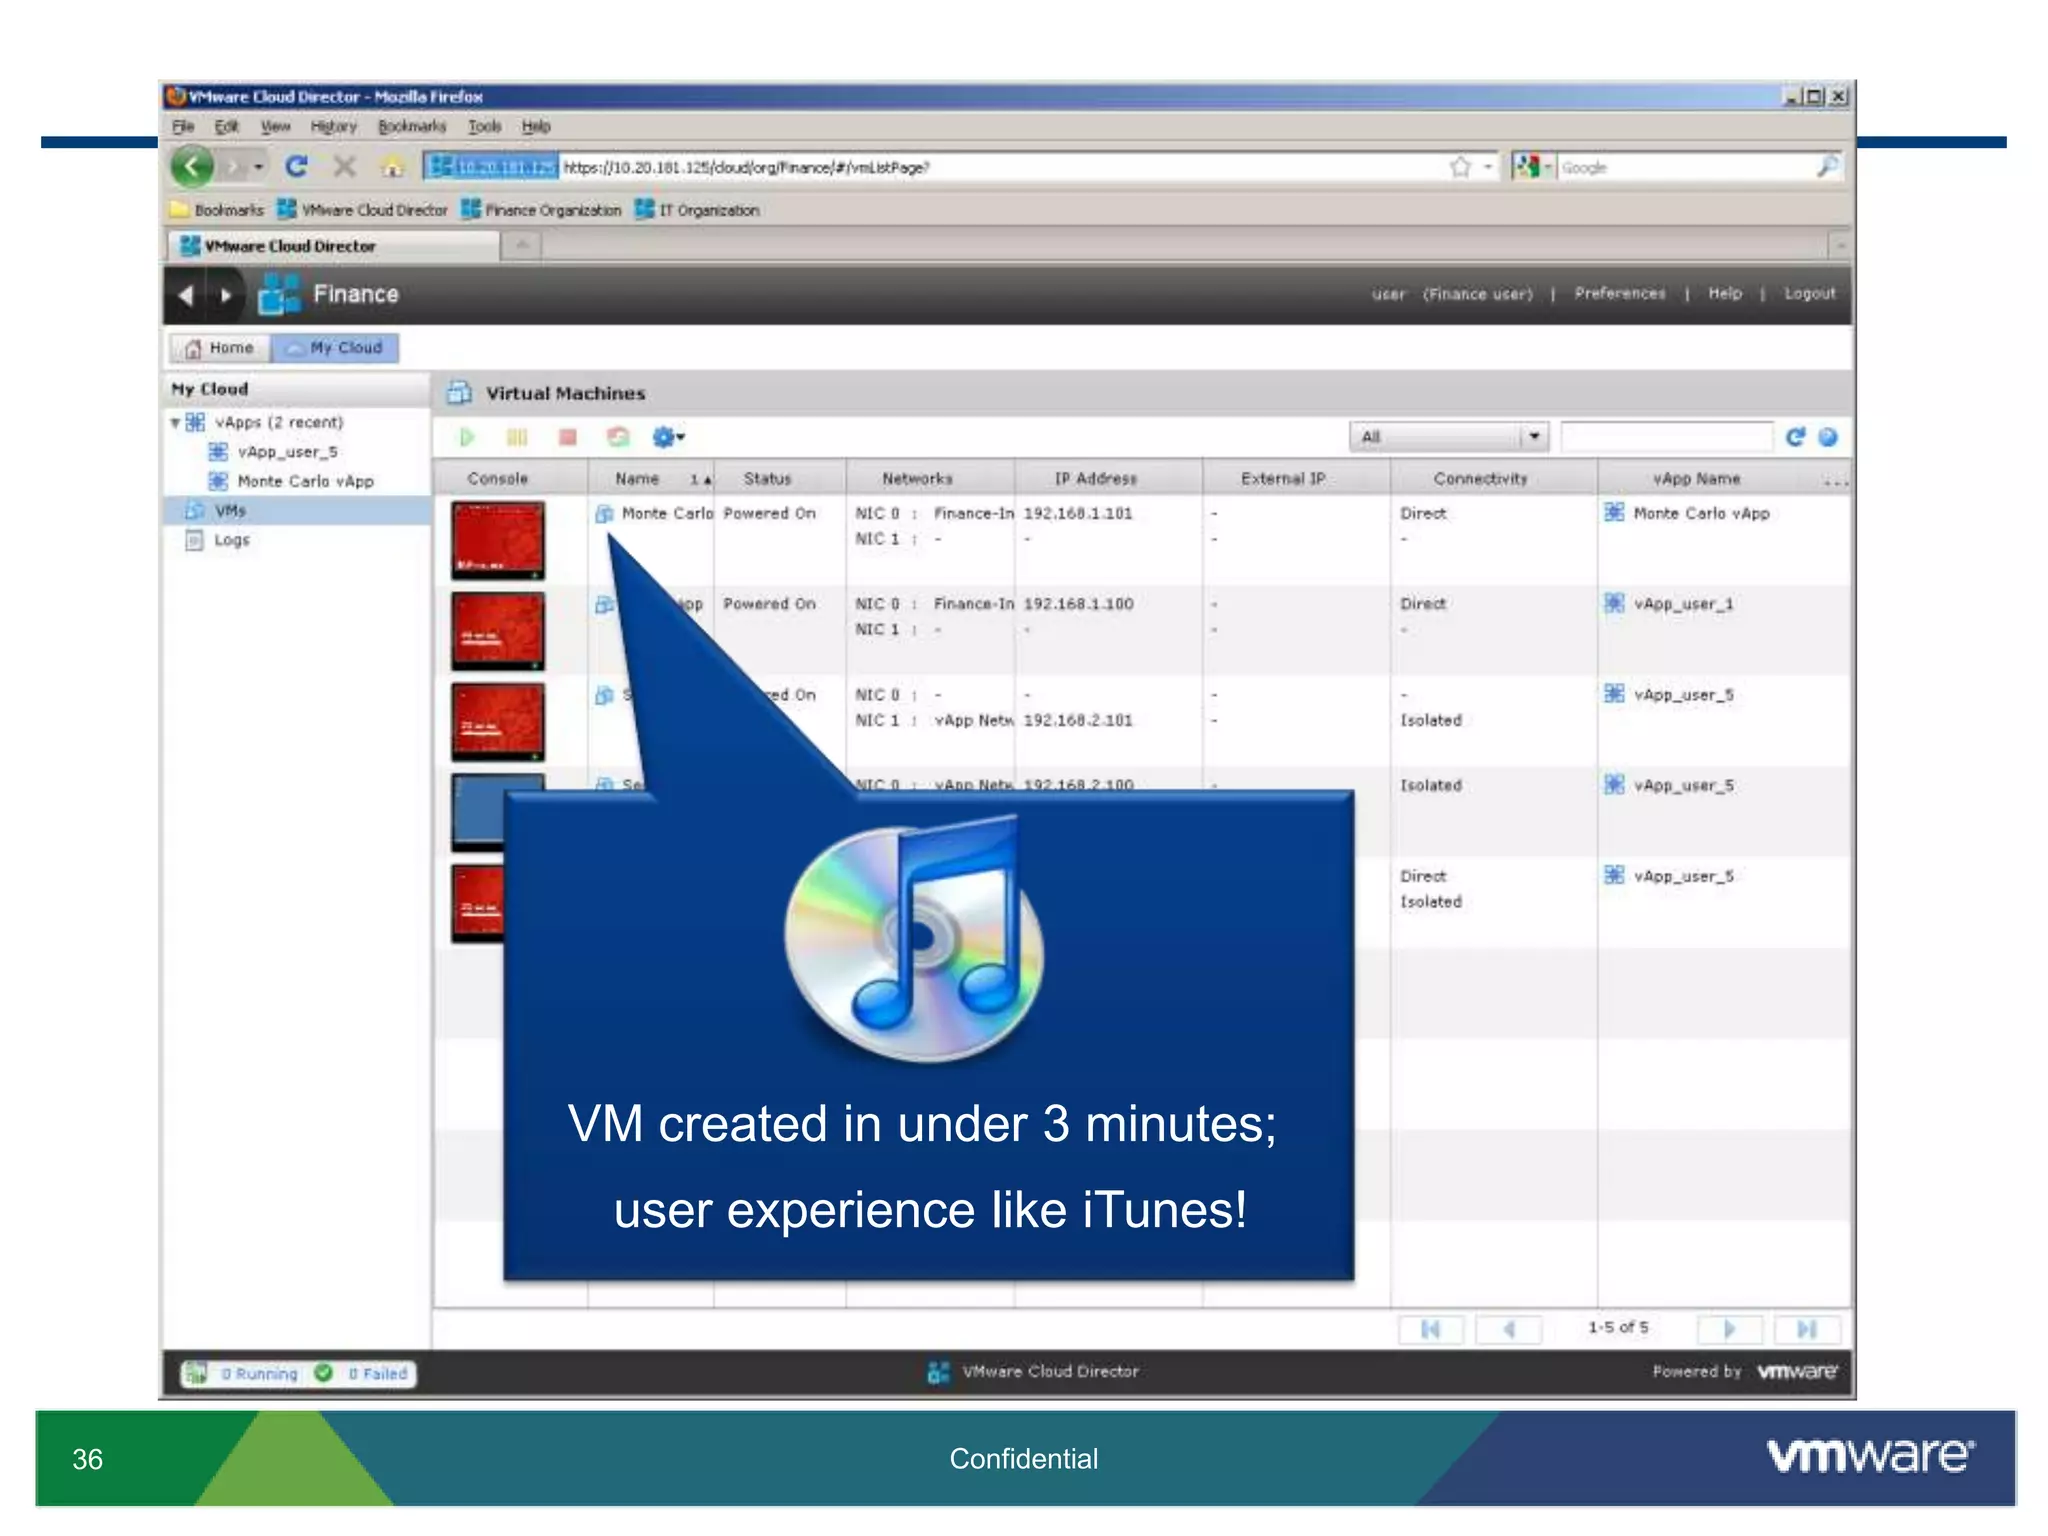Click the 0 Running status indicator
Screen dimensions: 2048x1536
pyautogui.click(x=243, y=1374)
